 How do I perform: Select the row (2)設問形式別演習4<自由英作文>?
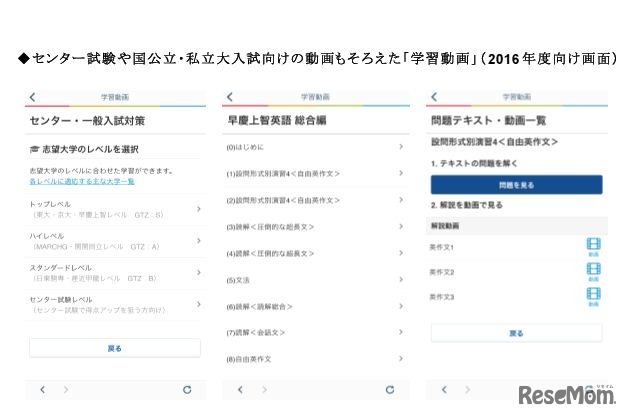[x=316, y=200]
